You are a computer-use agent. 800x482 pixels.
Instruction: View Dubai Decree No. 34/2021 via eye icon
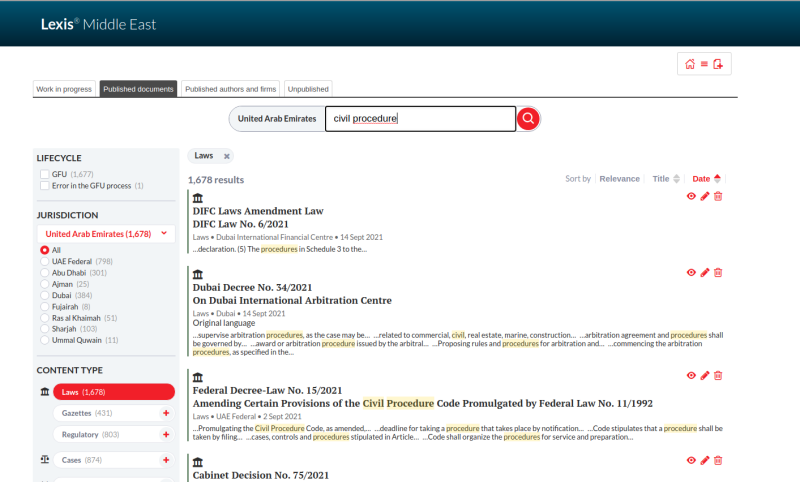[x=691, y=272]
